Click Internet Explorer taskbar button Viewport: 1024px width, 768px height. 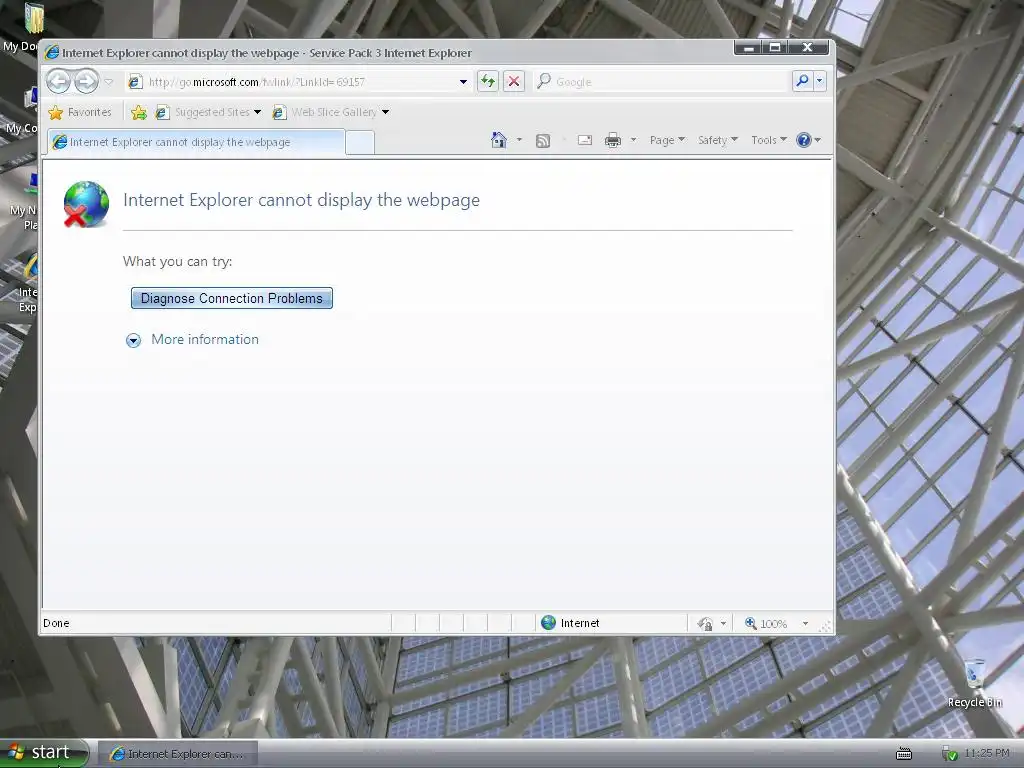tap(178, 754)
